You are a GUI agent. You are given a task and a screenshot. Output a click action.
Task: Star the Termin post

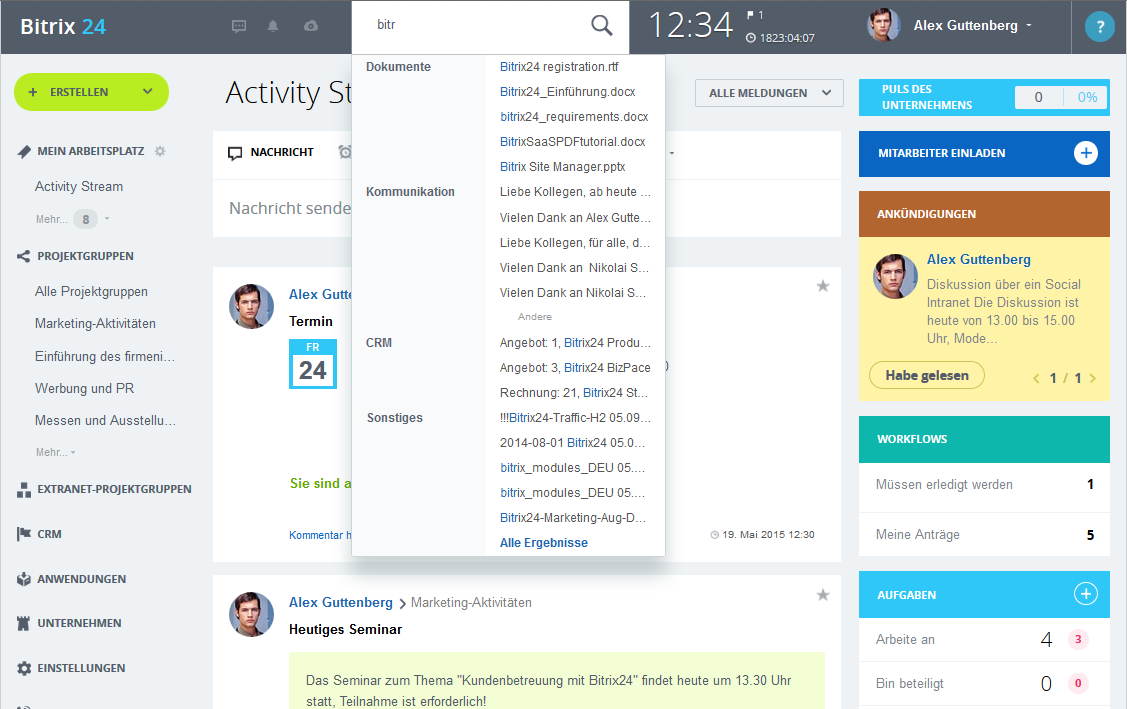823,286
